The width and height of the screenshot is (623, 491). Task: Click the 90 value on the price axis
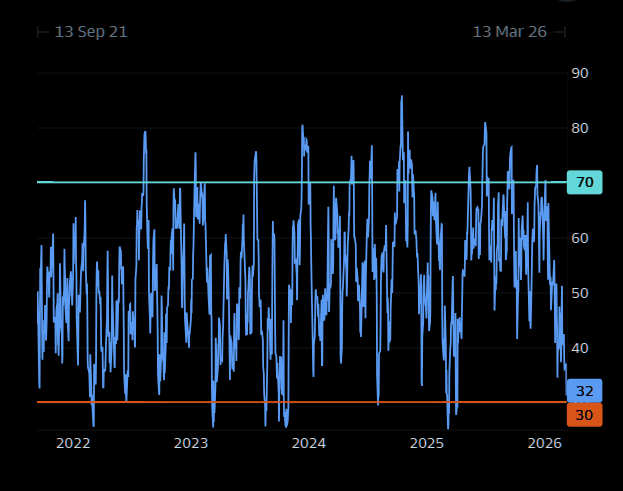coord(580,73)
